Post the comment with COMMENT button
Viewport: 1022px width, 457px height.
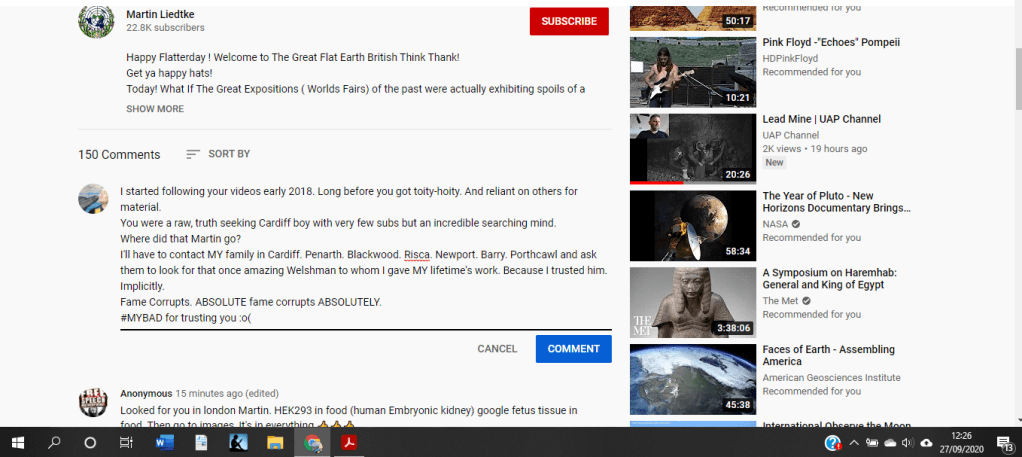click(x=573, y=349)
